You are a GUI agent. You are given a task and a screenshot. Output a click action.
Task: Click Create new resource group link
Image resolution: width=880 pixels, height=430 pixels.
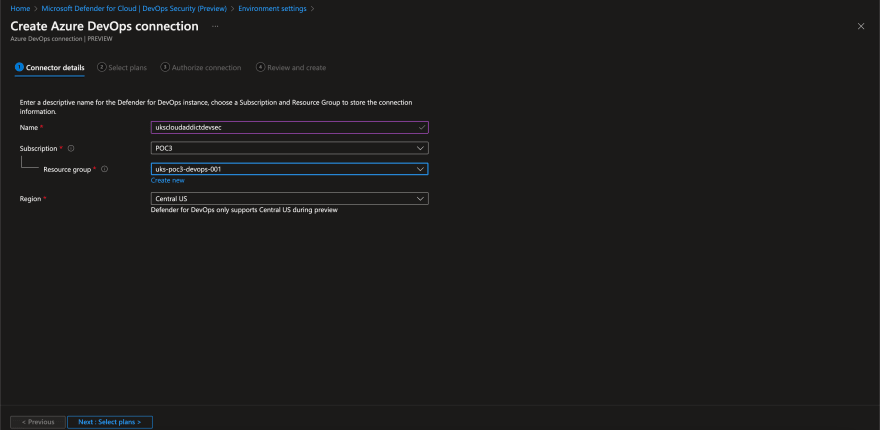point(167,180)
